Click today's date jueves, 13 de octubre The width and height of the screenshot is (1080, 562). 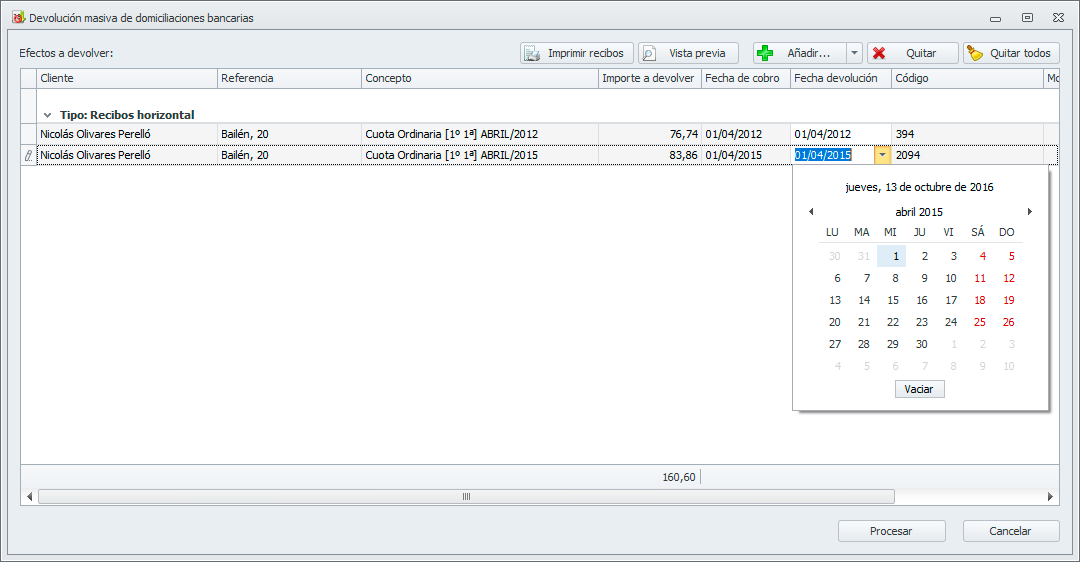tap(920, 187)
